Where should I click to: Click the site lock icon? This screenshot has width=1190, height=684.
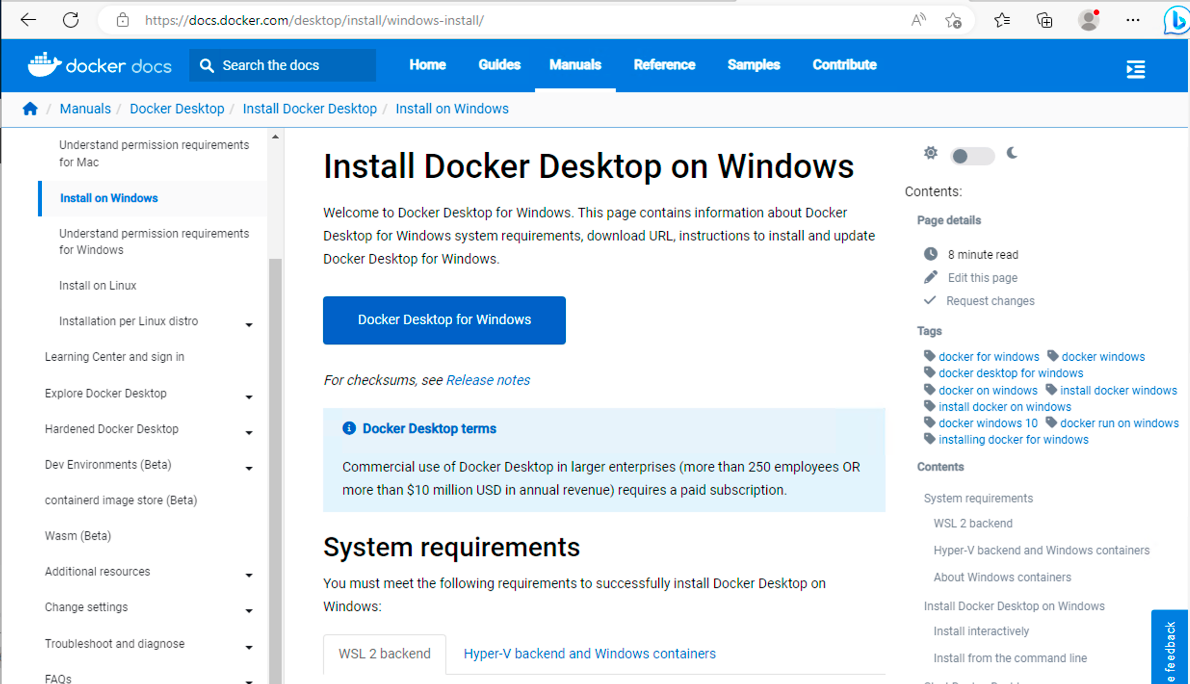(122, 20)
